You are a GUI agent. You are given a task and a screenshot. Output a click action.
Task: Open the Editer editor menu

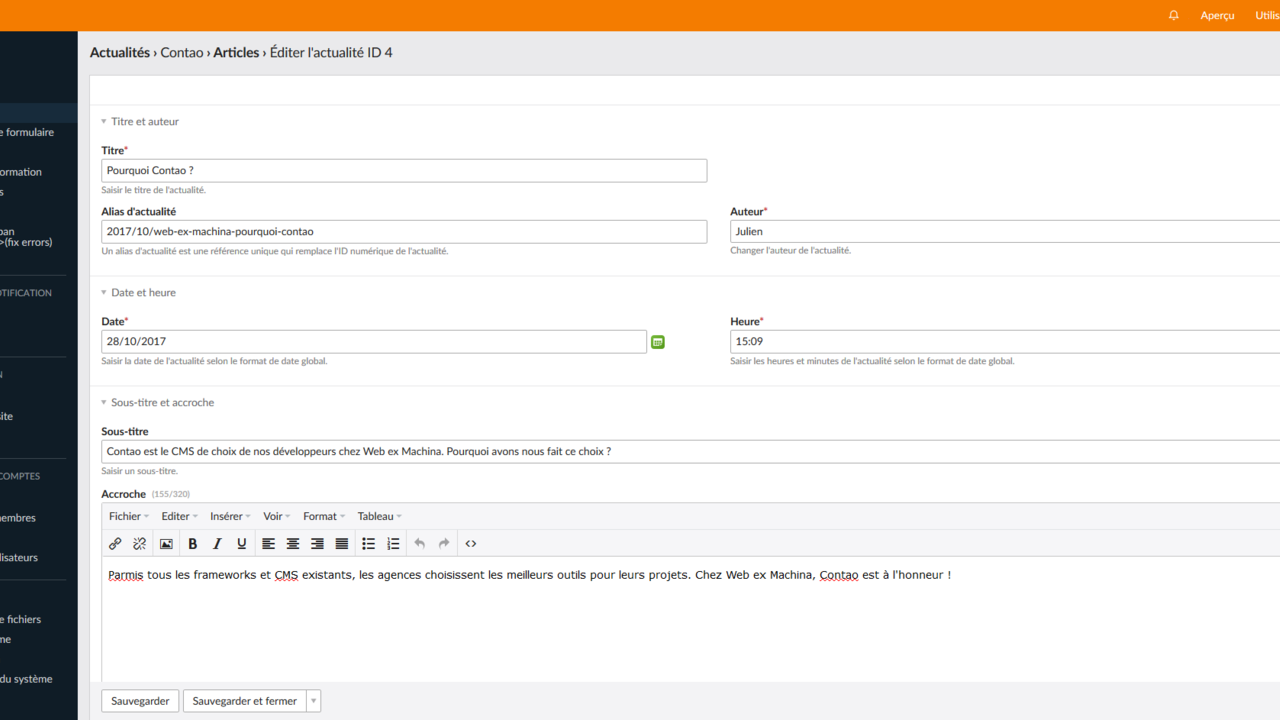180,517
